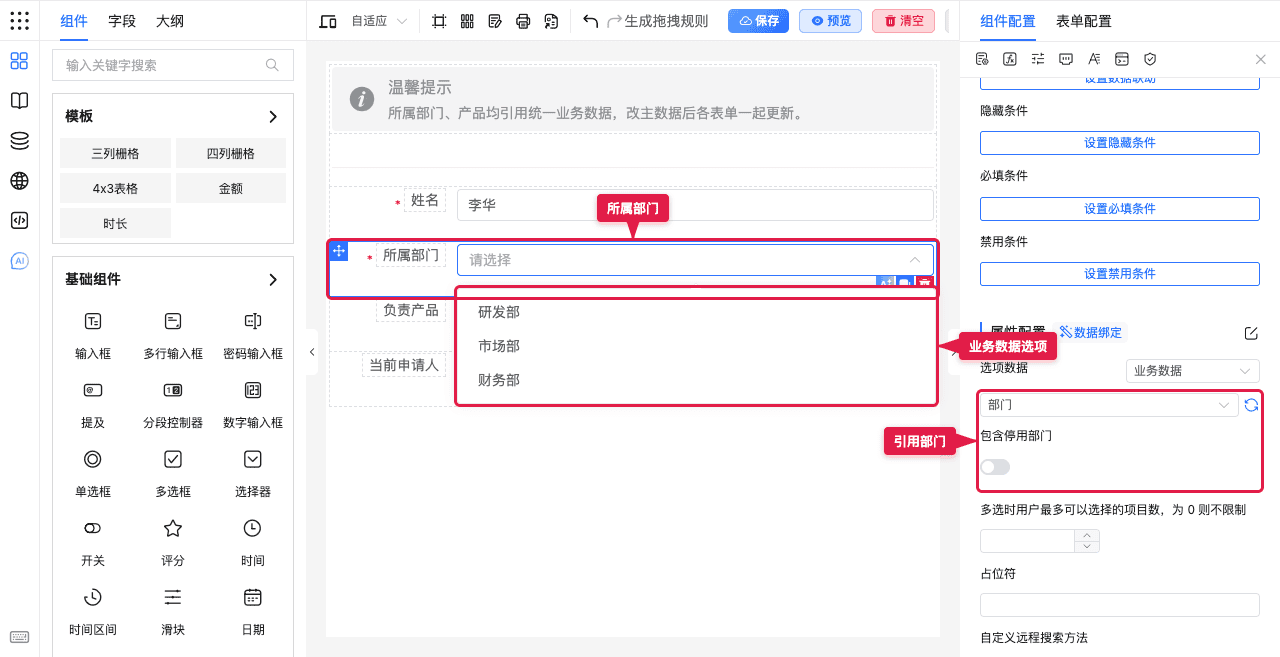Click the 姓名 input containing 李华
1280x657 pixels.
click(x=695, y=205)
